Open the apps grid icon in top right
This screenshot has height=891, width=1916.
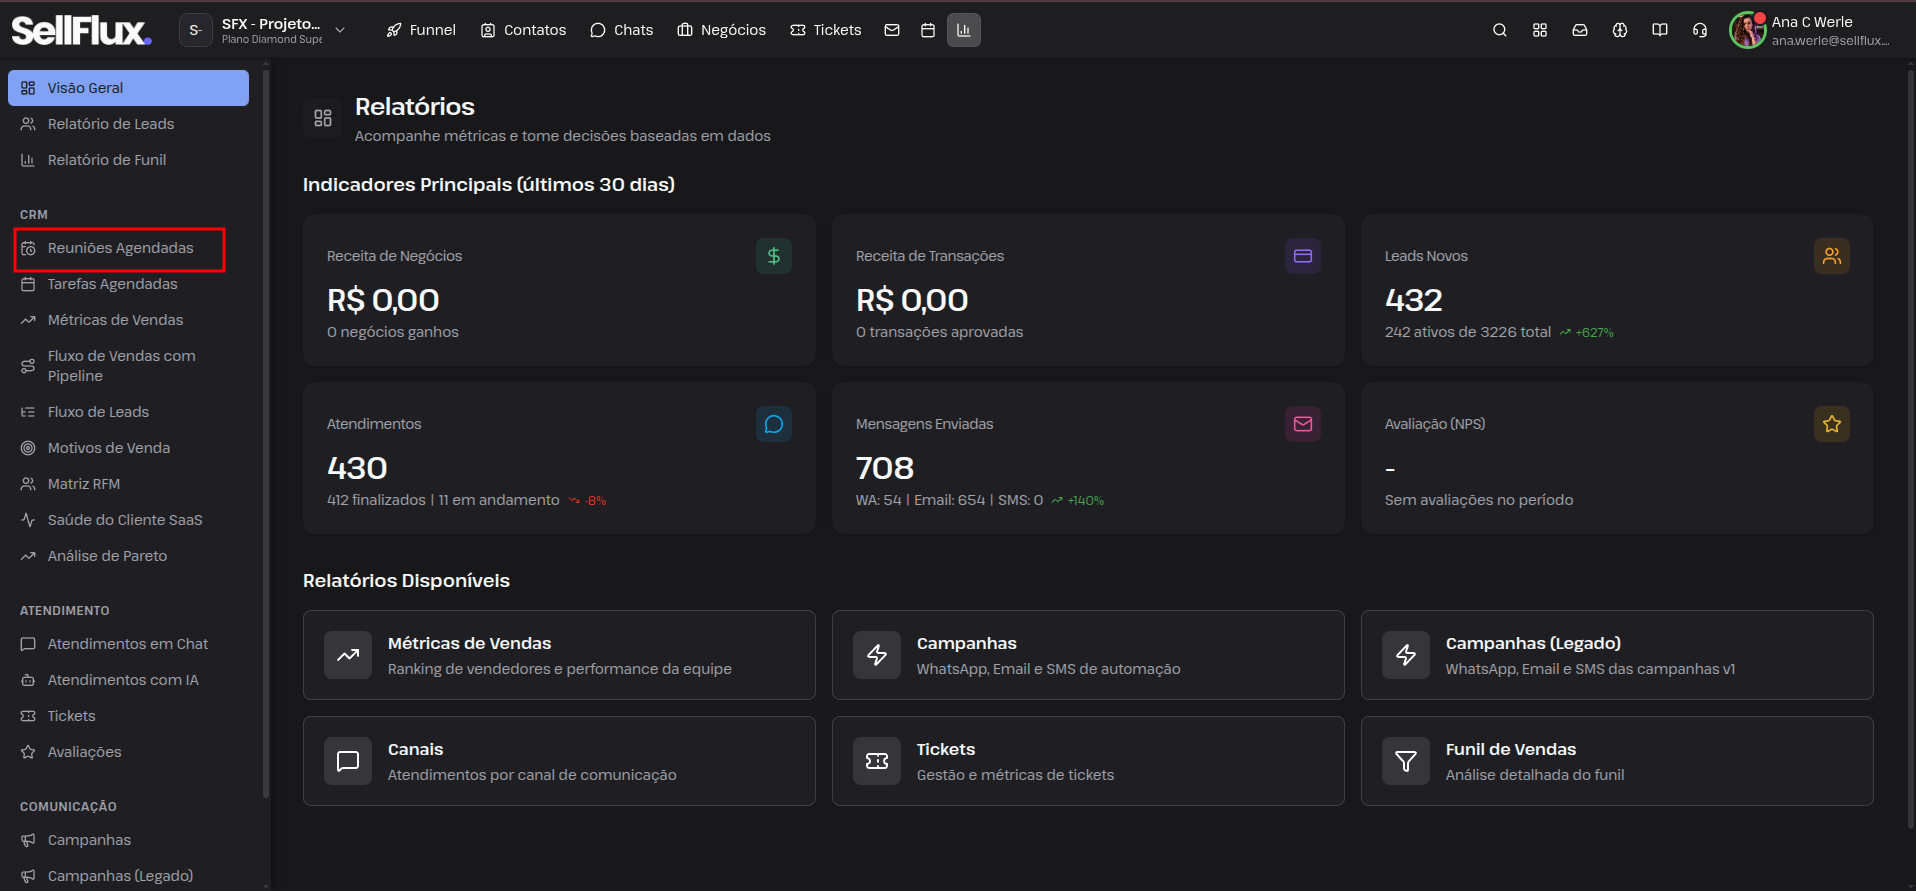(x=1540, y=30)
